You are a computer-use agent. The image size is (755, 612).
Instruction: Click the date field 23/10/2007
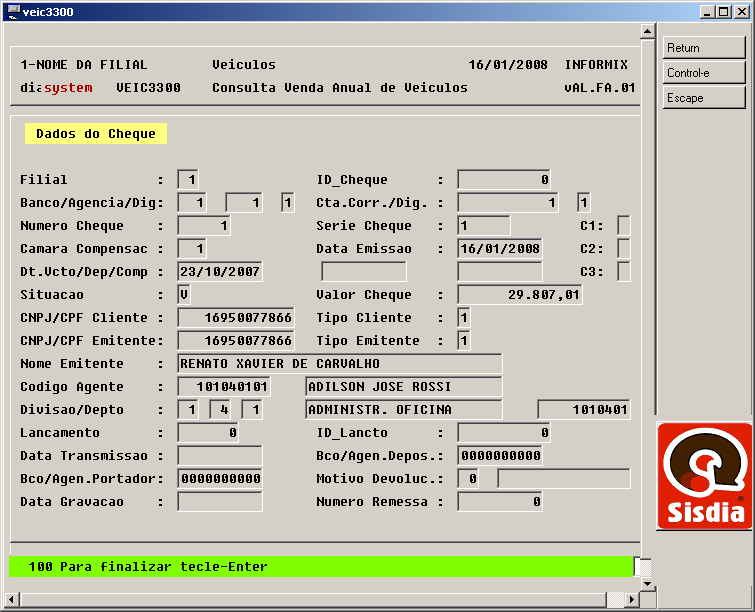pyautogui.click(x=220, y=272)
